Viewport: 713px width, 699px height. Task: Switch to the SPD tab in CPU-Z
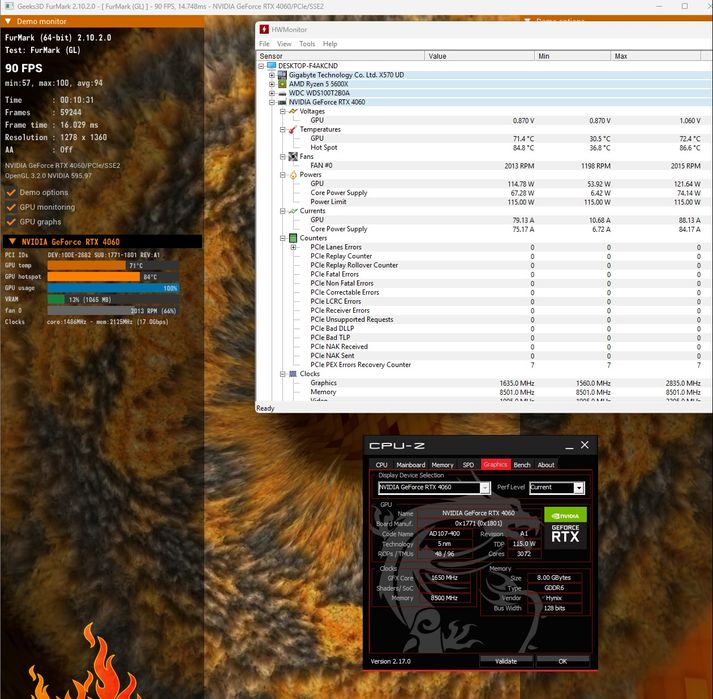pos(468,465)
